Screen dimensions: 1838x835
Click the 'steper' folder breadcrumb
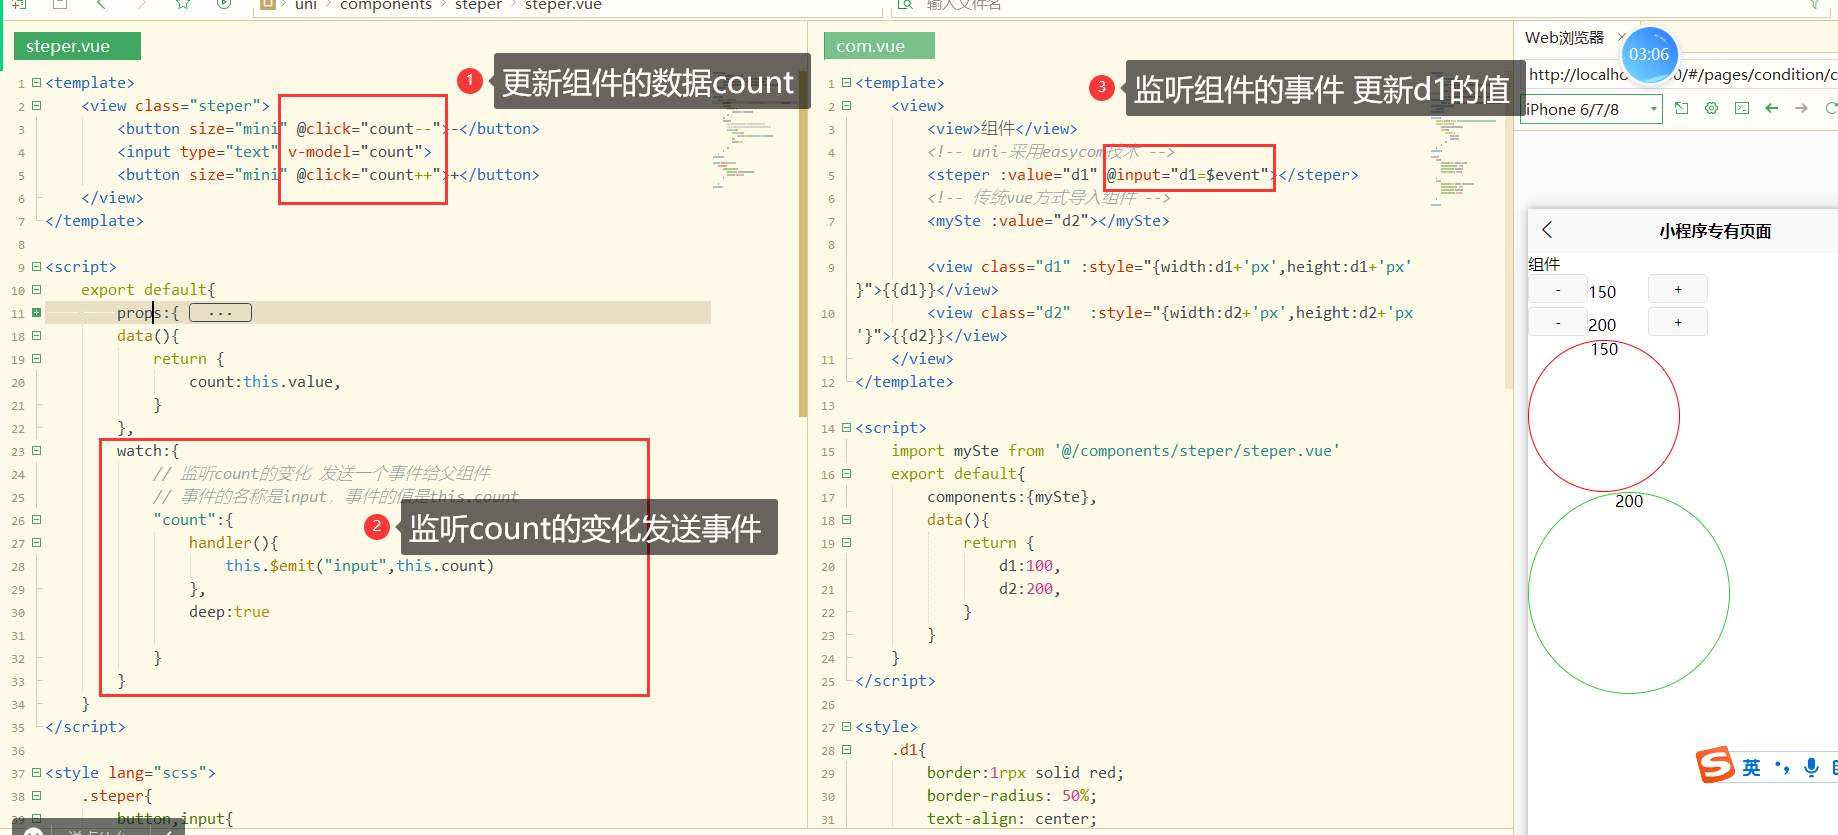[x=478, y=5]
